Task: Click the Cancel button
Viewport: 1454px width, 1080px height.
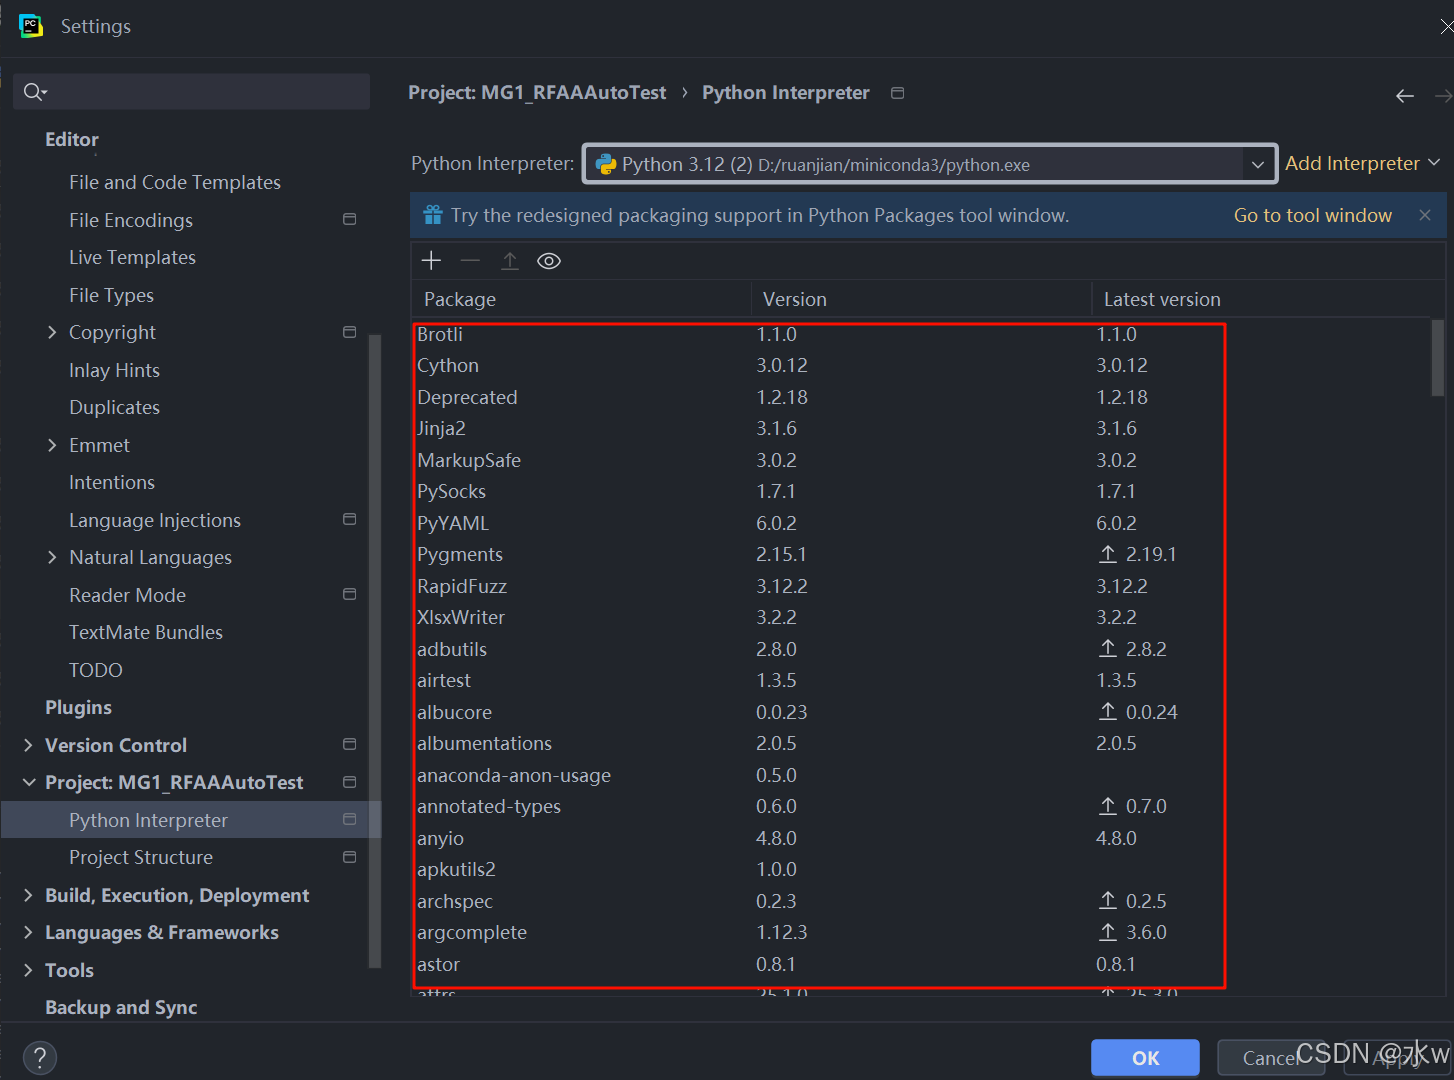Action: coord(1270,1058)
